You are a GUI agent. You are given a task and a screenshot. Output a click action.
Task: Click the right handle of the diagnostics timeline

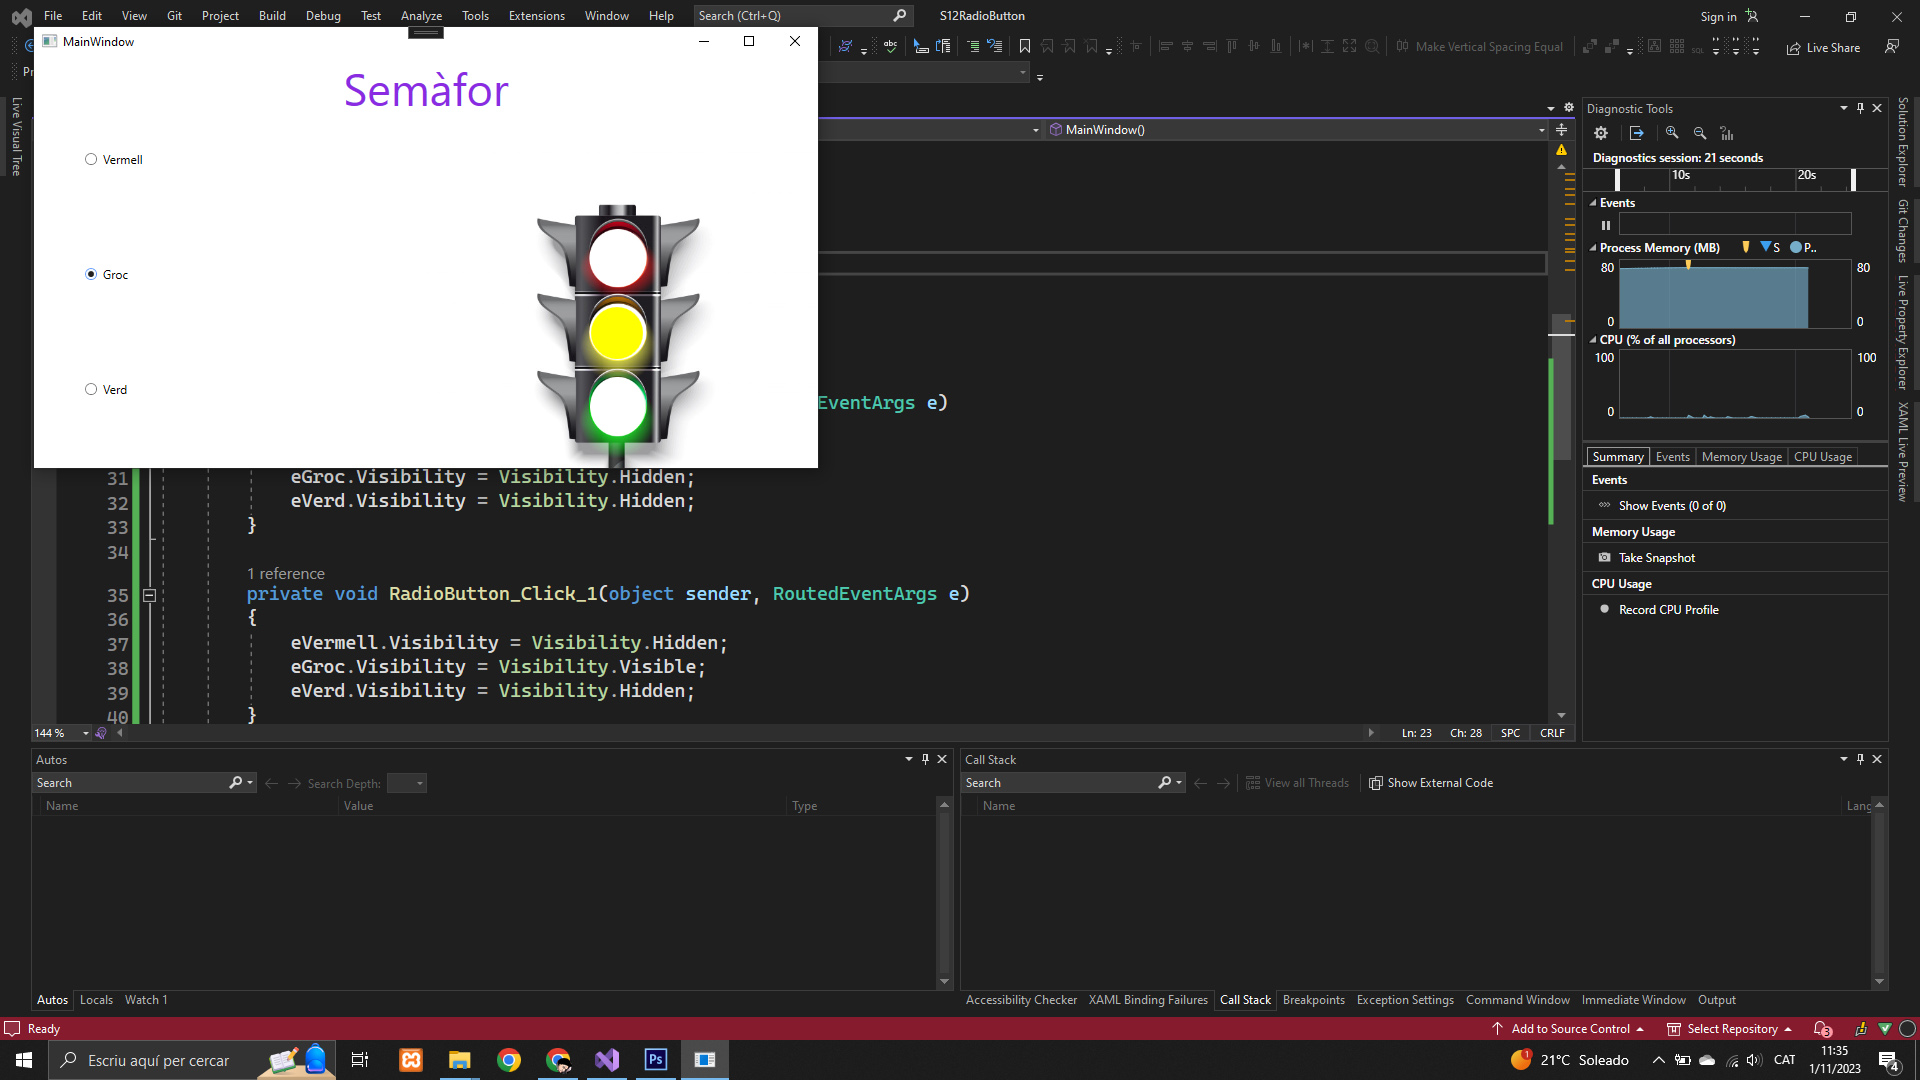click(x=1853, y=179)
